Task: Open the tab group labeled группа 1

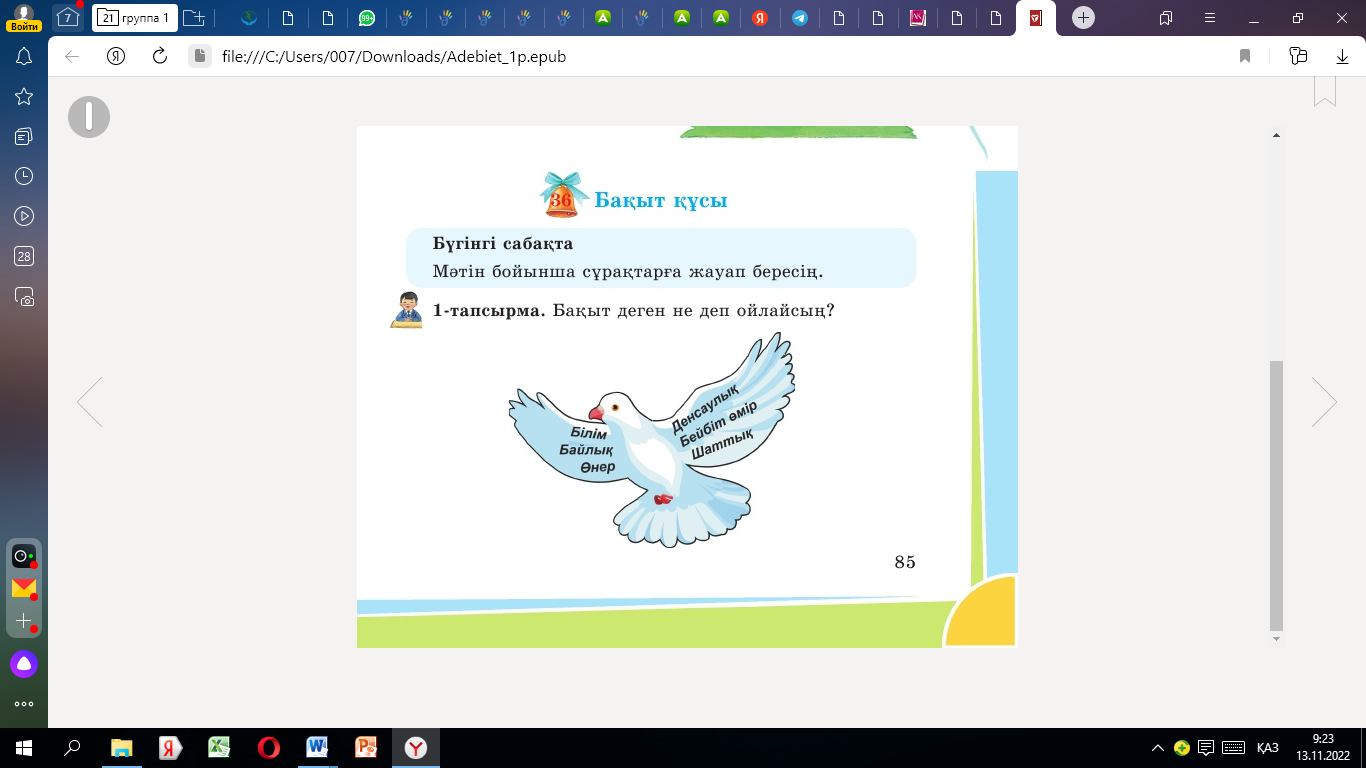Action: [135, 18]
